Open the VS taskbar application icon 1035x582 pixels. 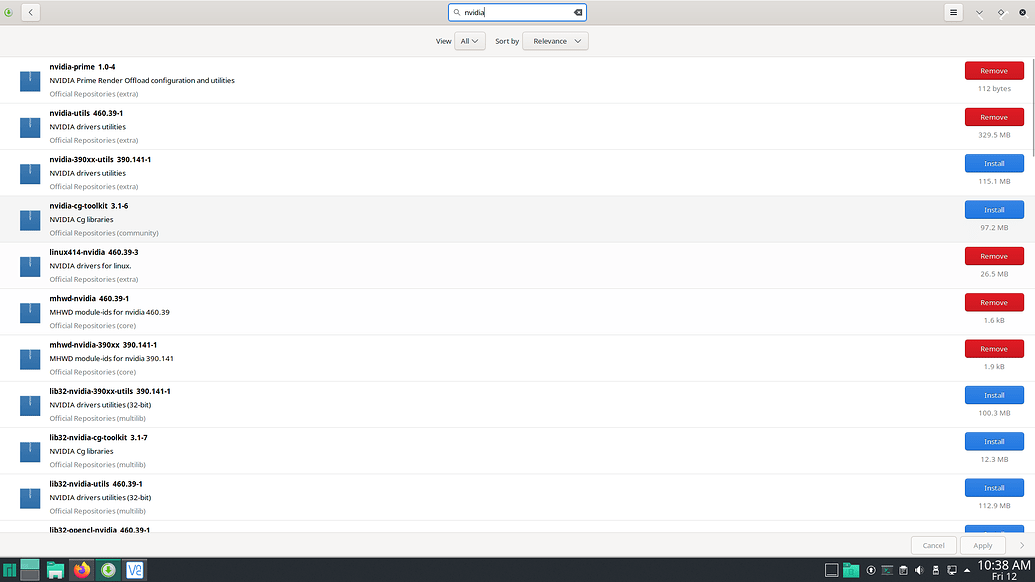(x=135, y=570)
